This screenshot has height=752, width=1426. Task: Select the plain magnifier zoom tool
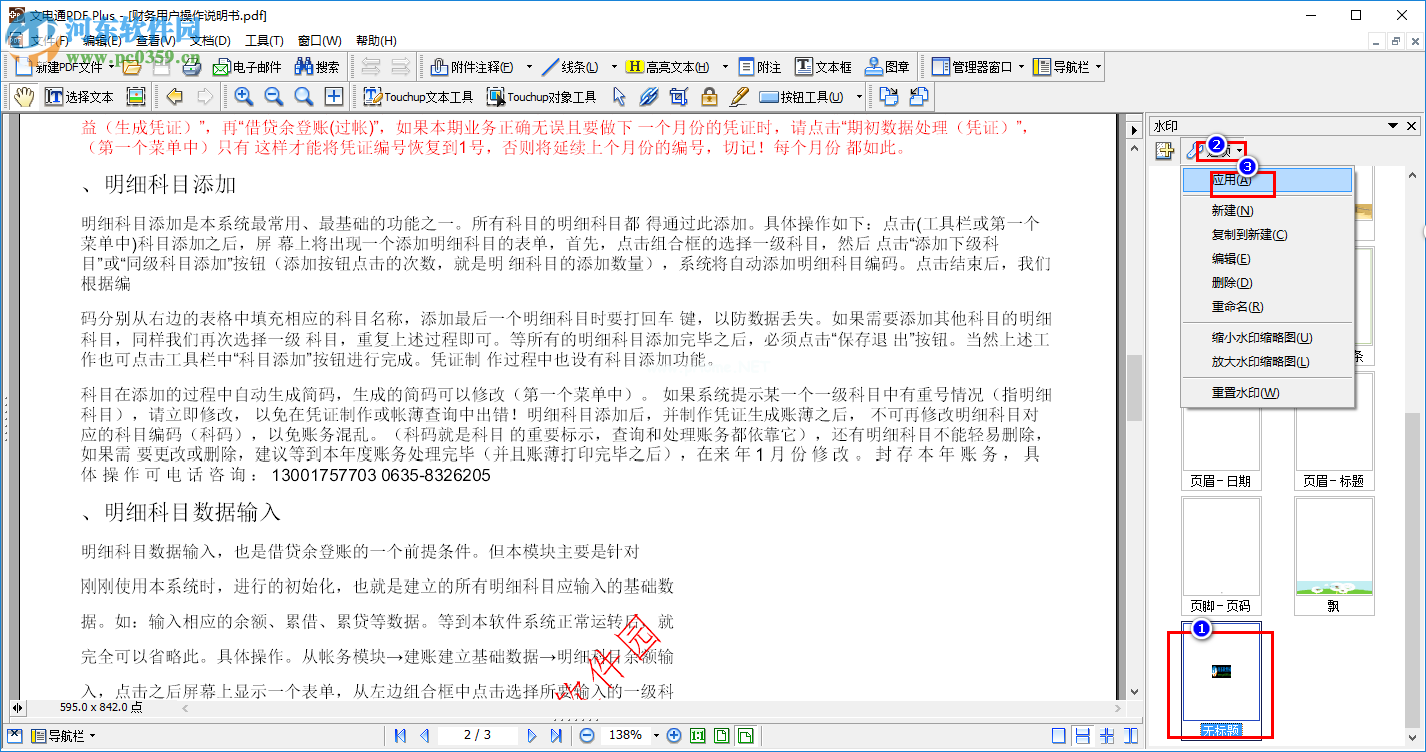coord(304,97)
